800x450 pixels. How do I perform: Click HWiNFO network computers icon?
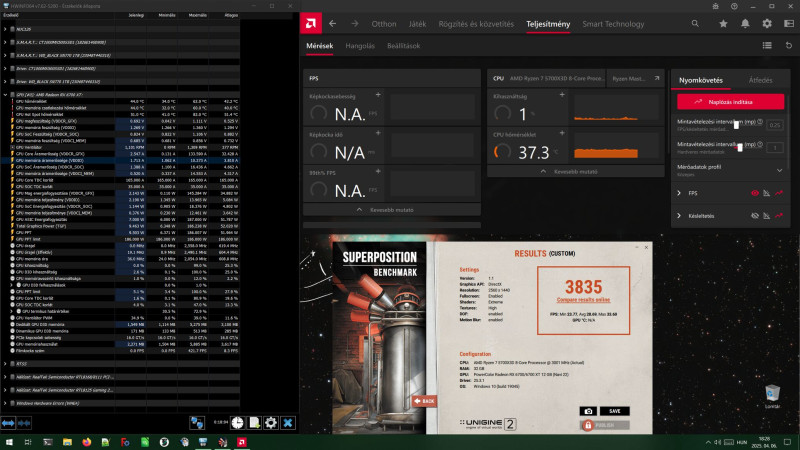point(197,423)
